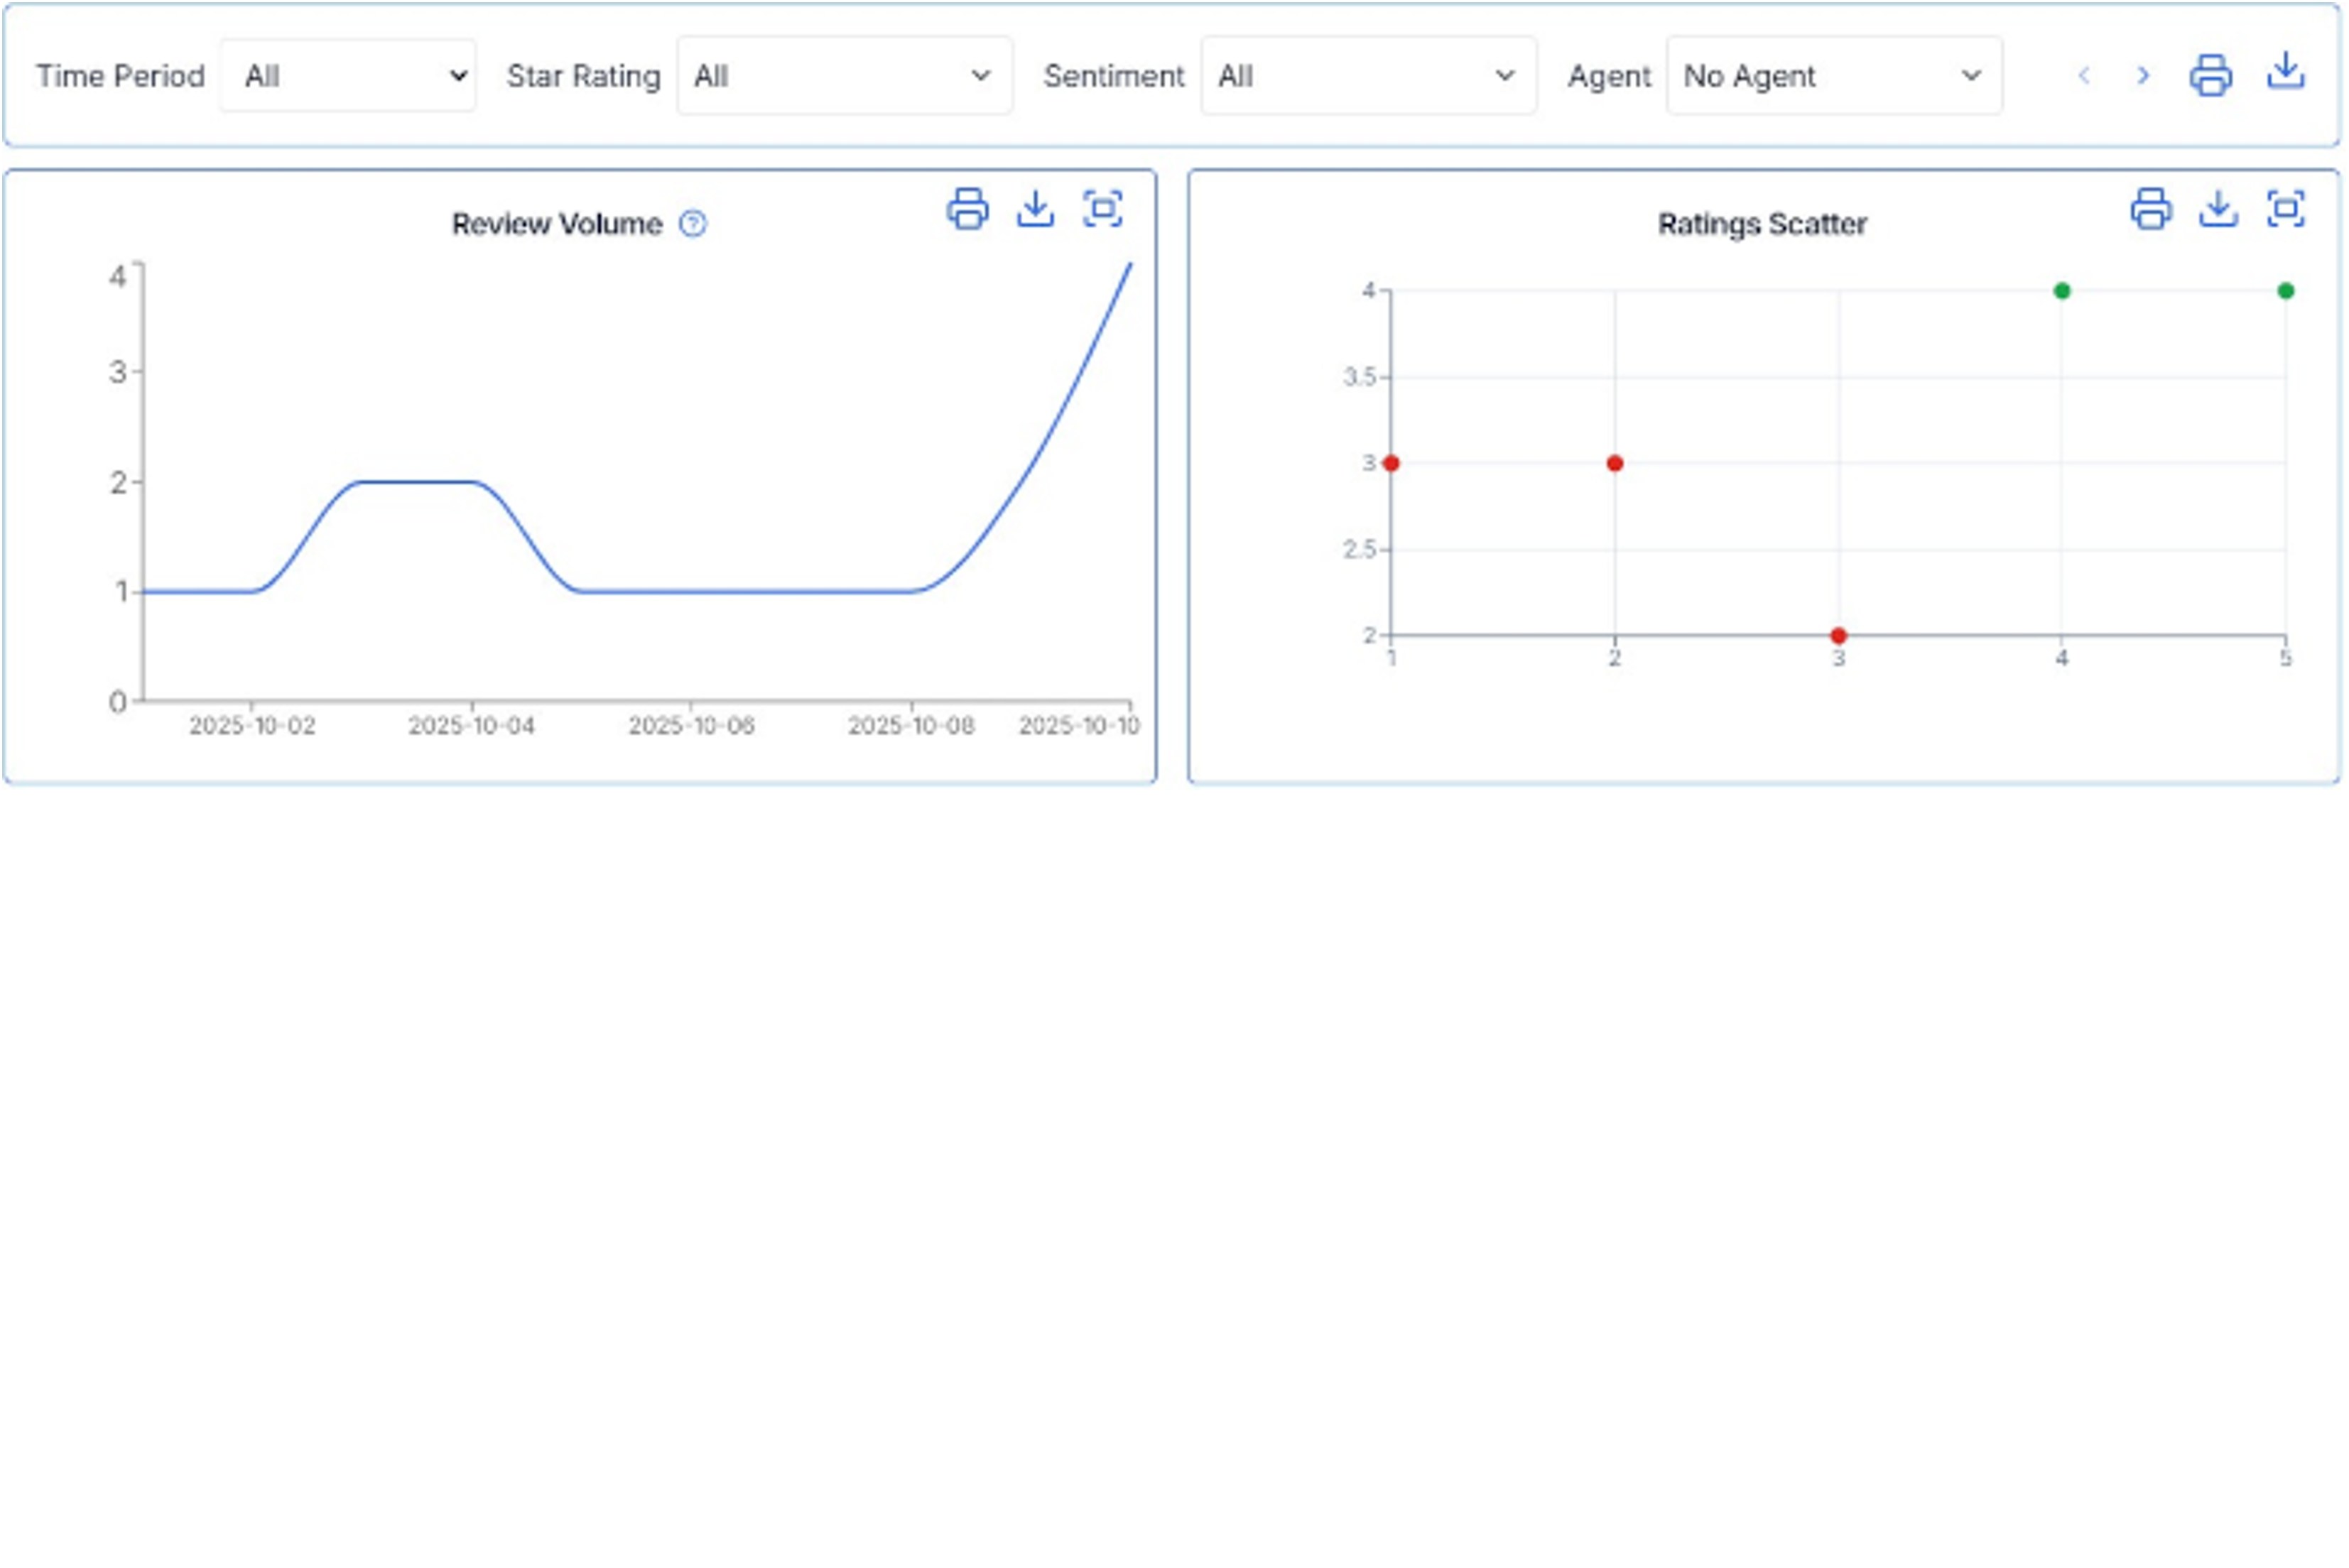Click the download icon in top filter bar
Viewport: 2349px width, 1568px height.
2285,72
